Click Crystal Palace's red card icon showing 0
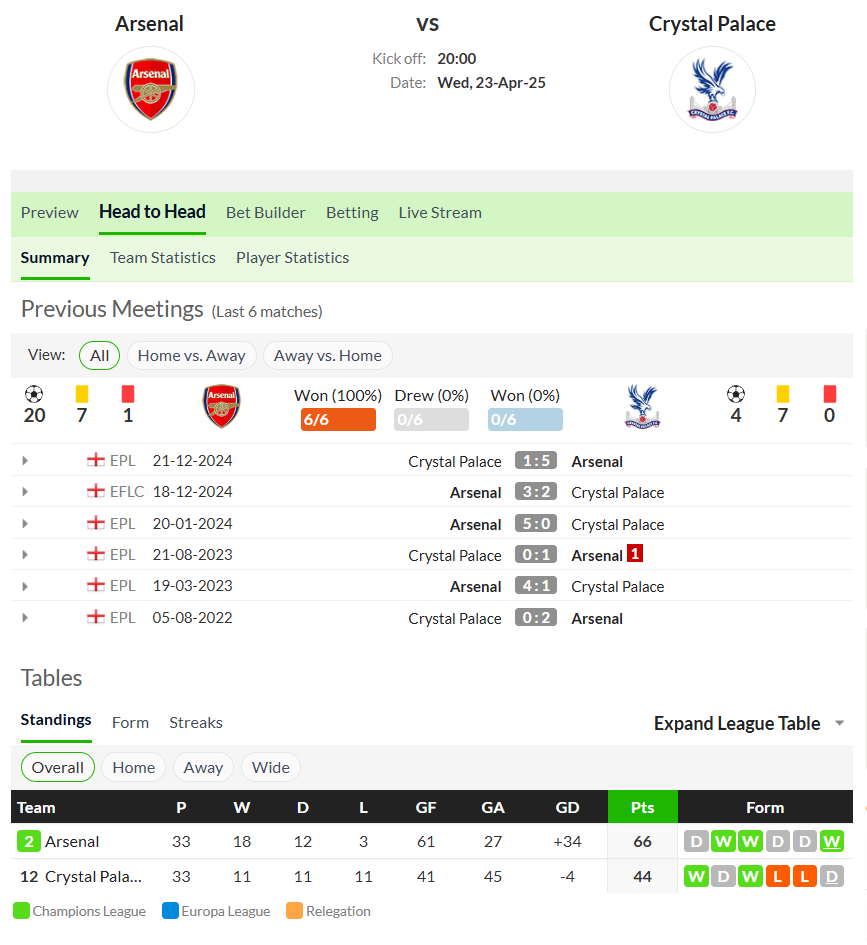Viewport: 867px width, 945px height. click(x=830, y=394)
